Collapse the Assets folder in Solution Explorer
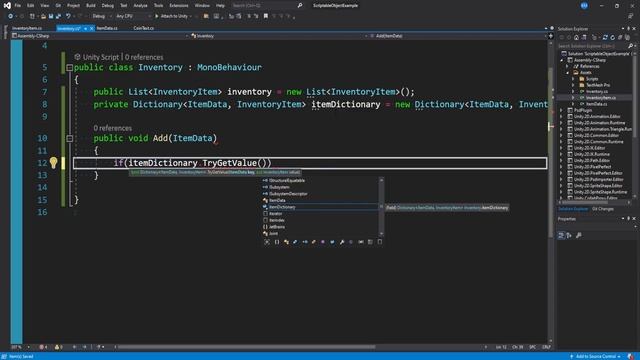The height and width of the screenshot is (360, 640). coord(567,73)
